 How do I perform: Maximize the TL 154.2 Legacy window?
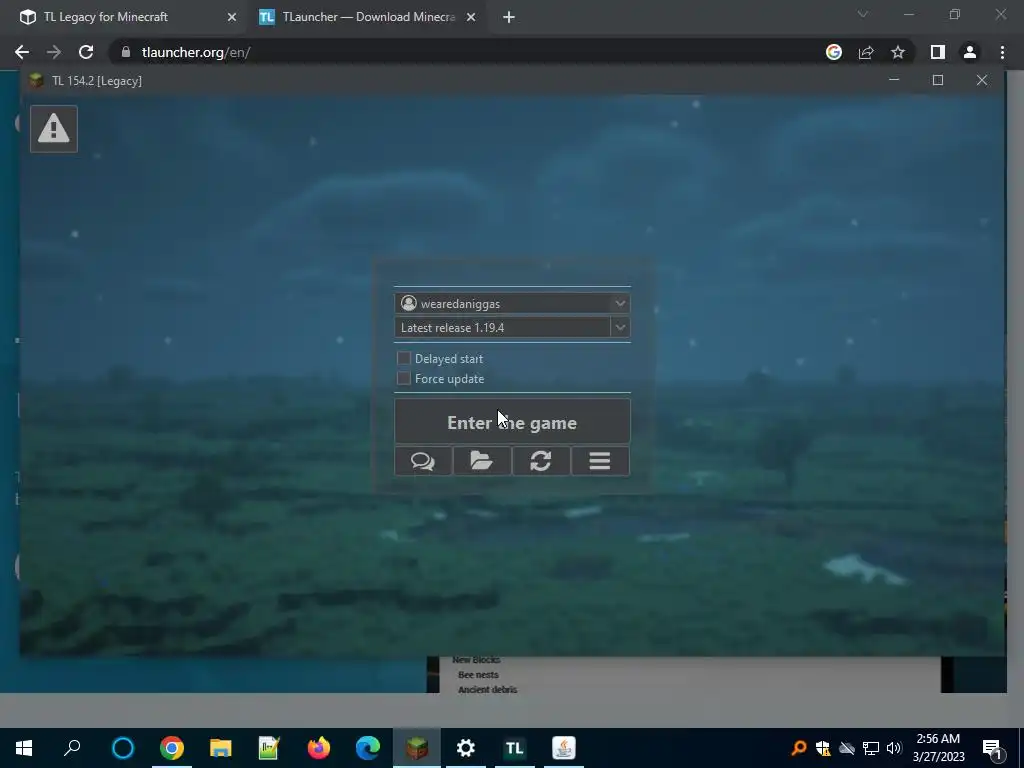(x=938, y=80)
